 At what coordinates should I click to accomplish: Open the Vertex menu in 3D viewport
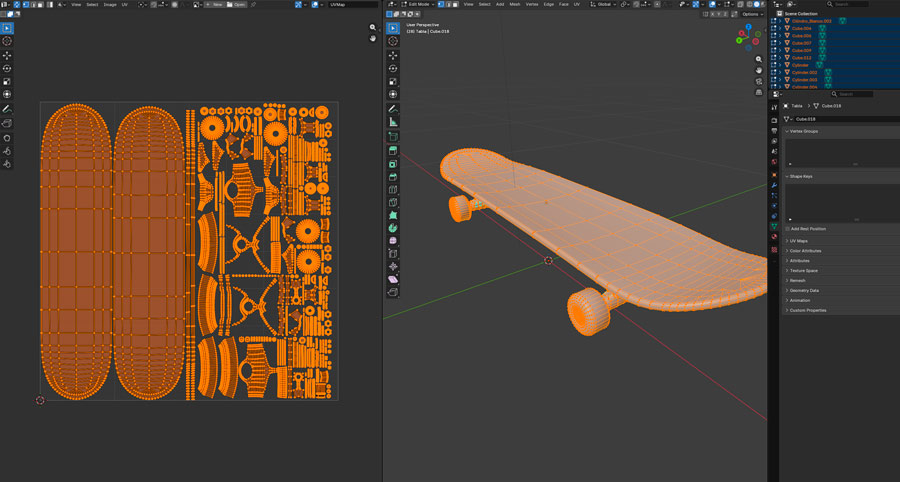pyautogui.click(x=532, y=4)
